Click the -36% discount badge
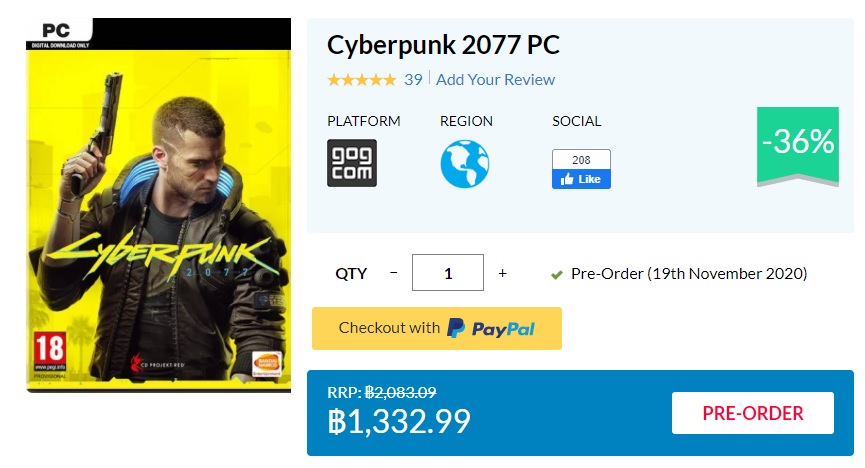865x468 pixels. click(x=797, y=144)
